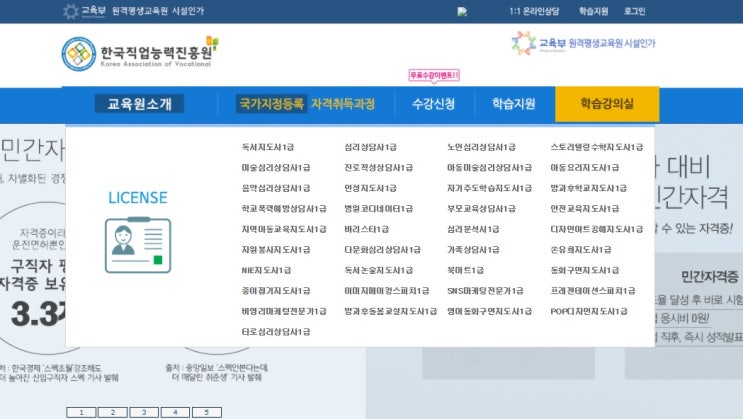743x419 pixels.
Task: Select 가족상담사1급
Action: pyautogui.click(x=473, y=250)
